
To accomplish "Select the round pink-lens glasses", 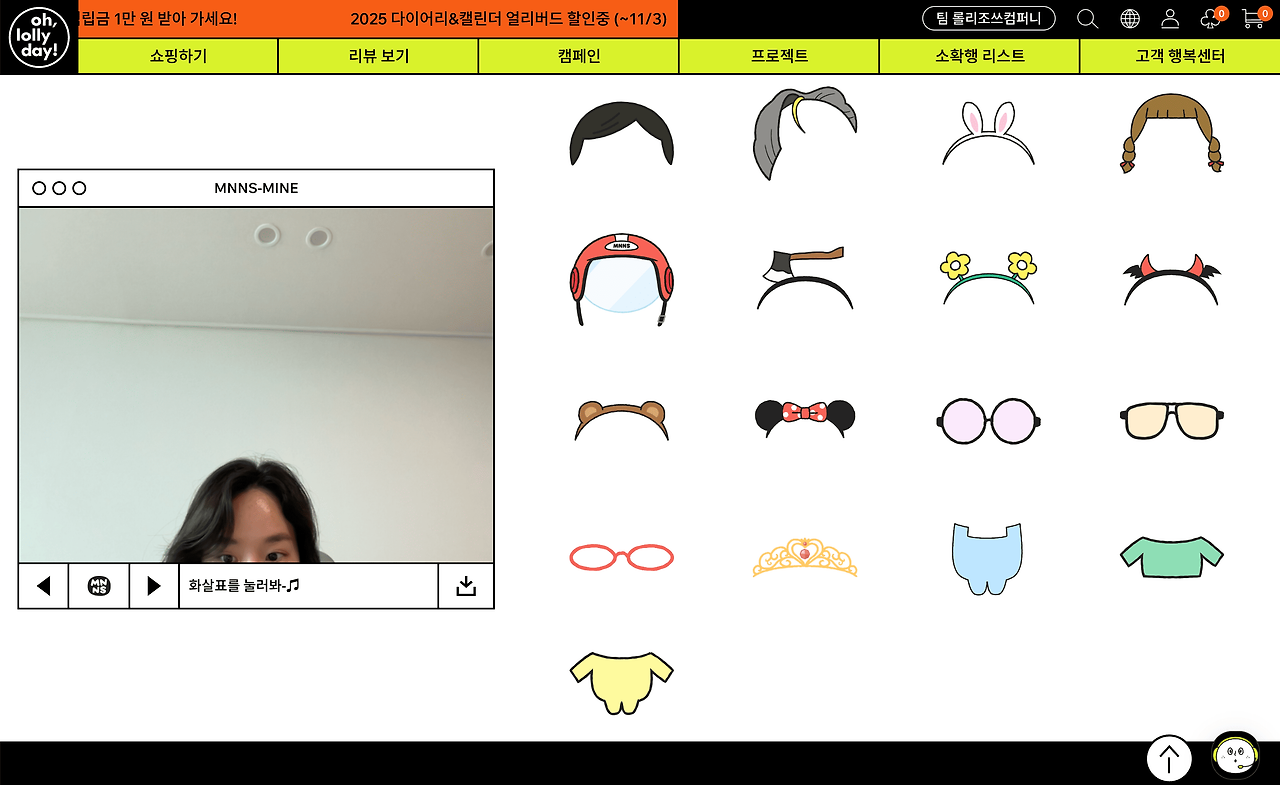I will point(988,420).
